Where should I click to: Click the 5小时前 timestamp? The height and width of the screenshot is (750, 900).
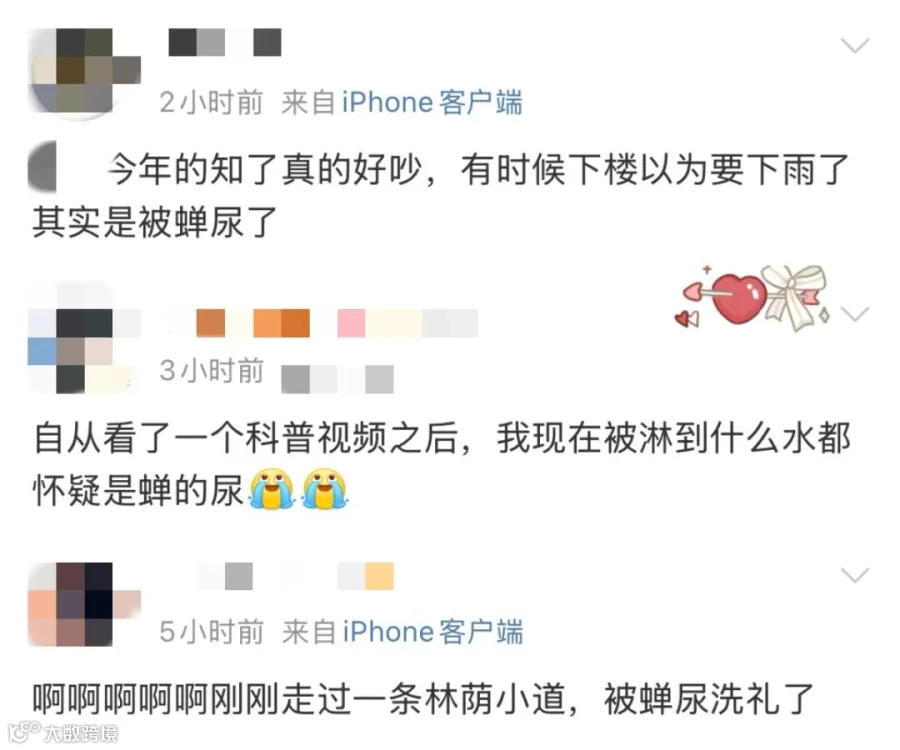coord(211,632)
